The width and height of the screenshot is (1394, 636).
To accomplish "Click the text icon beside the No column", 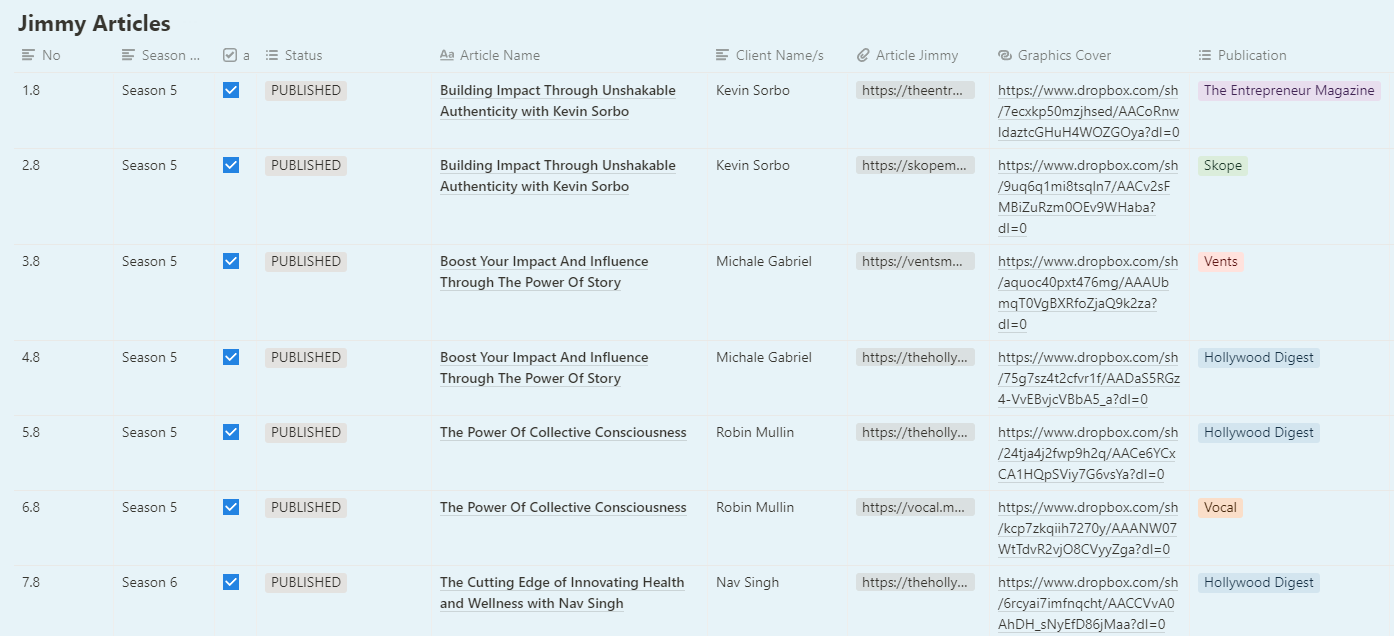I will pos(29,56).
